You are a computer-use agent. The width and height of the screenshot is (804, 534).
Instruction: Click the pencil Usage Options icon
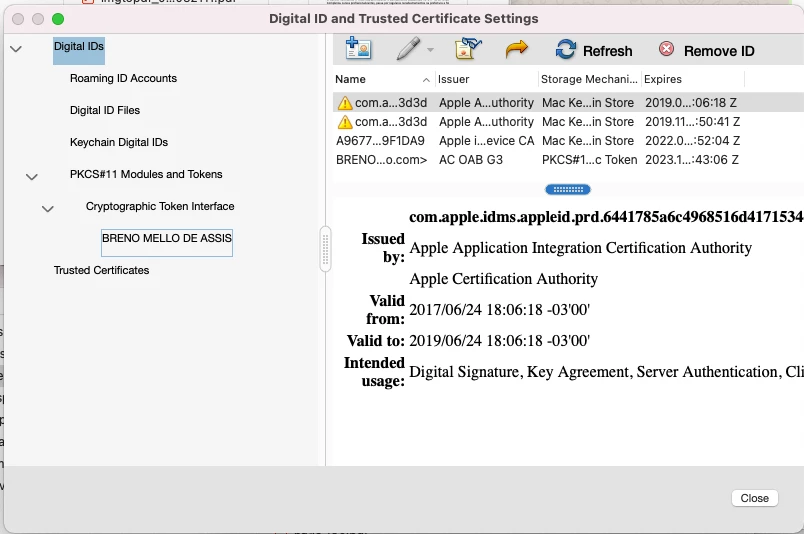(408, 49)
